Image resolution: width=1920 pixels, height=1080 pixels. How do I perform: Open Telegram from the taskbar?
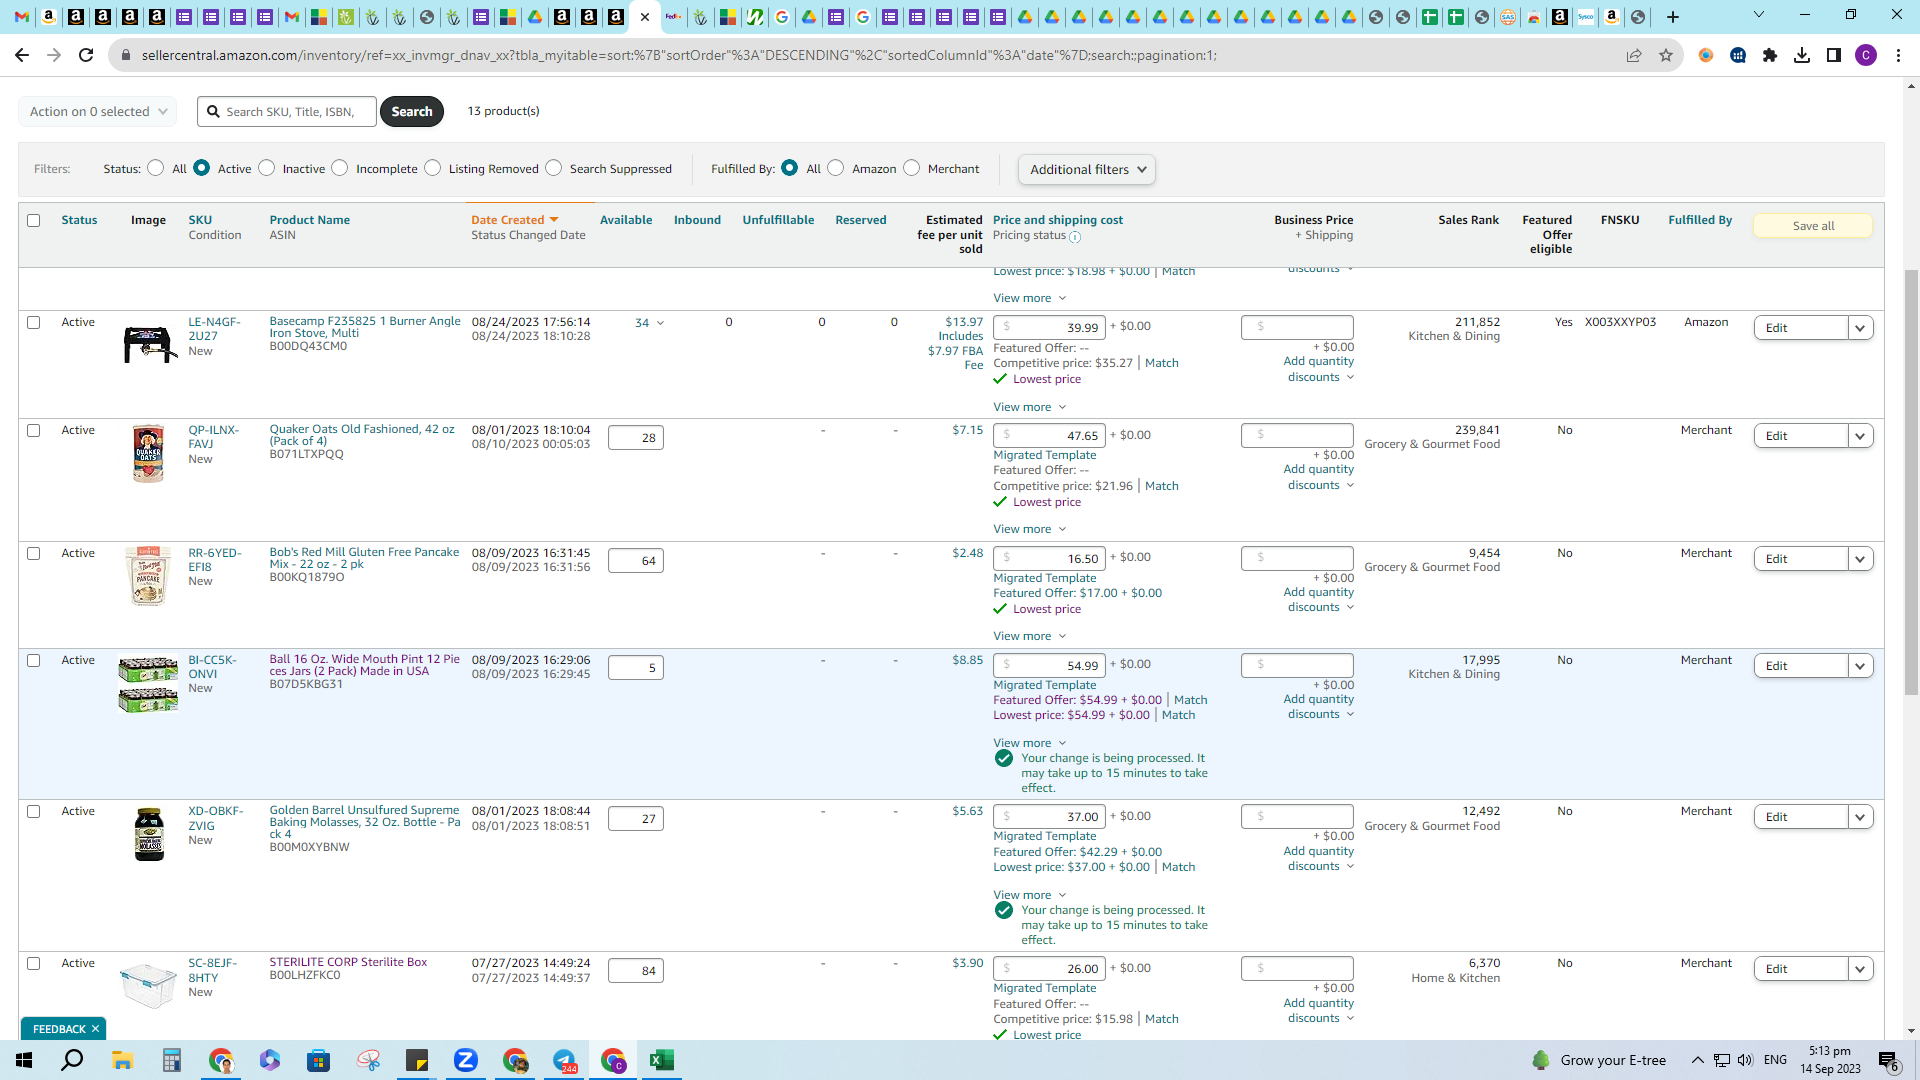click(x=564, y=1060)
